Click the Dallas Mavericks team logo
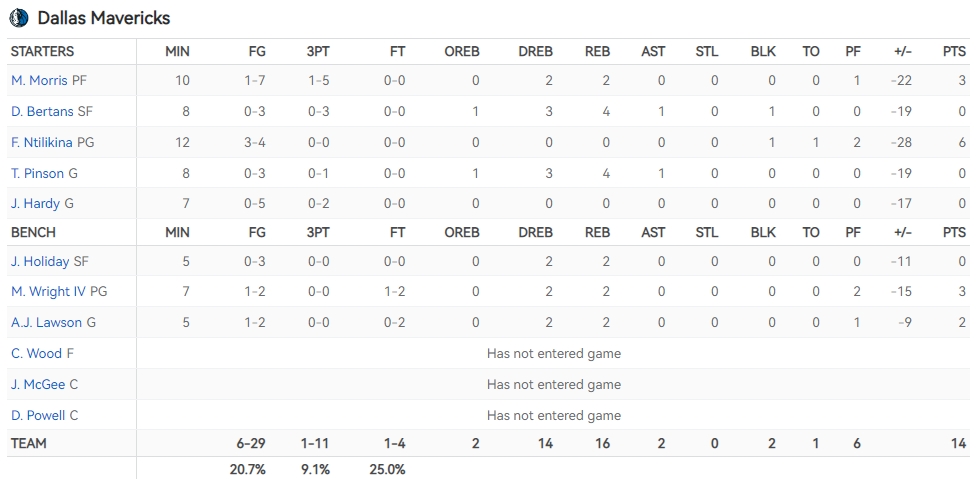Screen dimensions: 980x479 [x=18, y=18]
